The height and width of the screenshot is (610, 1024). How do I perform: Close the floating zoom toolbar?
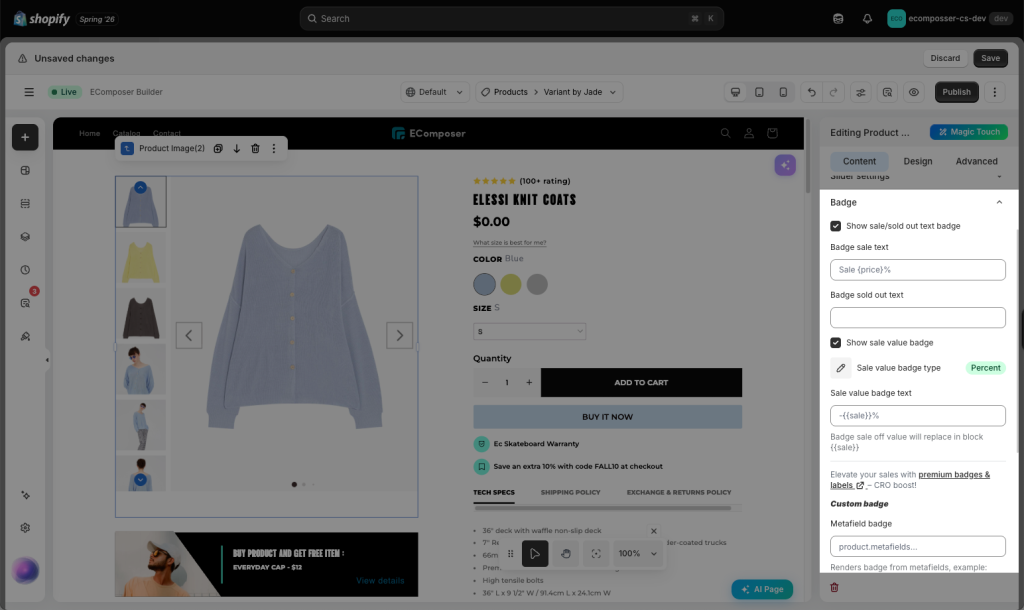[654, 531]
